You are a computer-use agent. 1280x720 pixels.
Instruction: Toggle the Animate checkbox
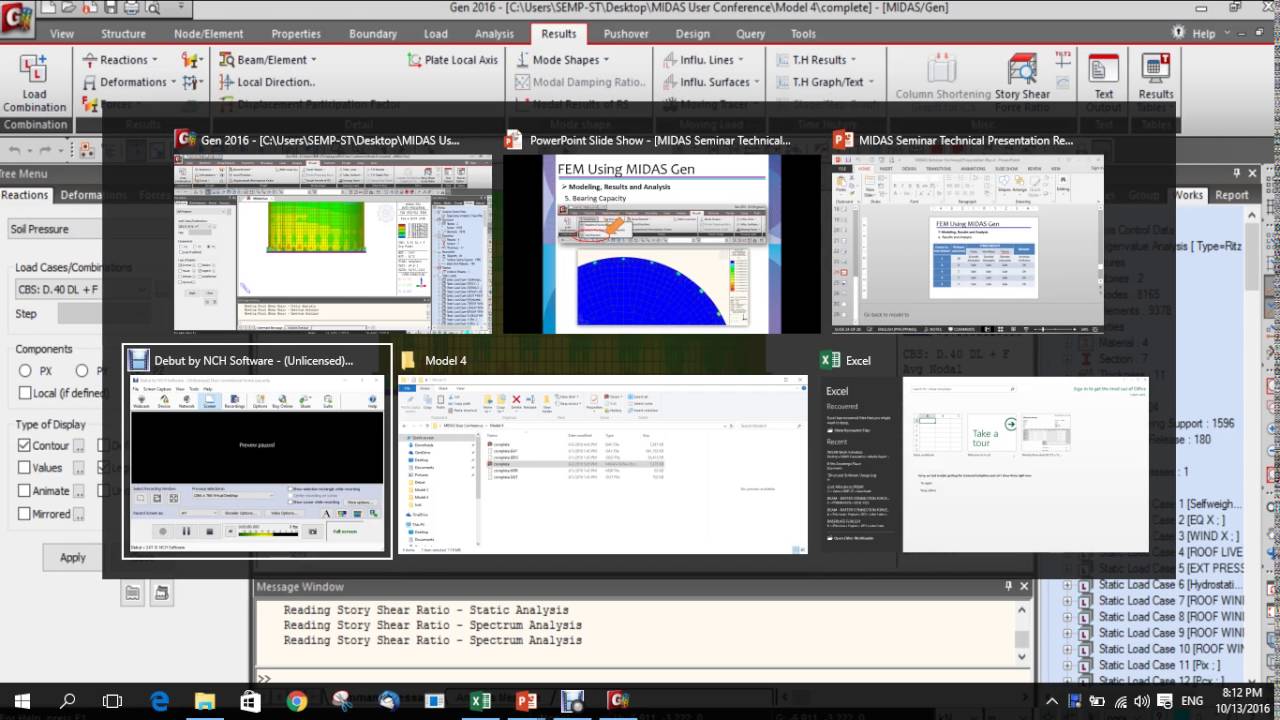click(24, 490)
